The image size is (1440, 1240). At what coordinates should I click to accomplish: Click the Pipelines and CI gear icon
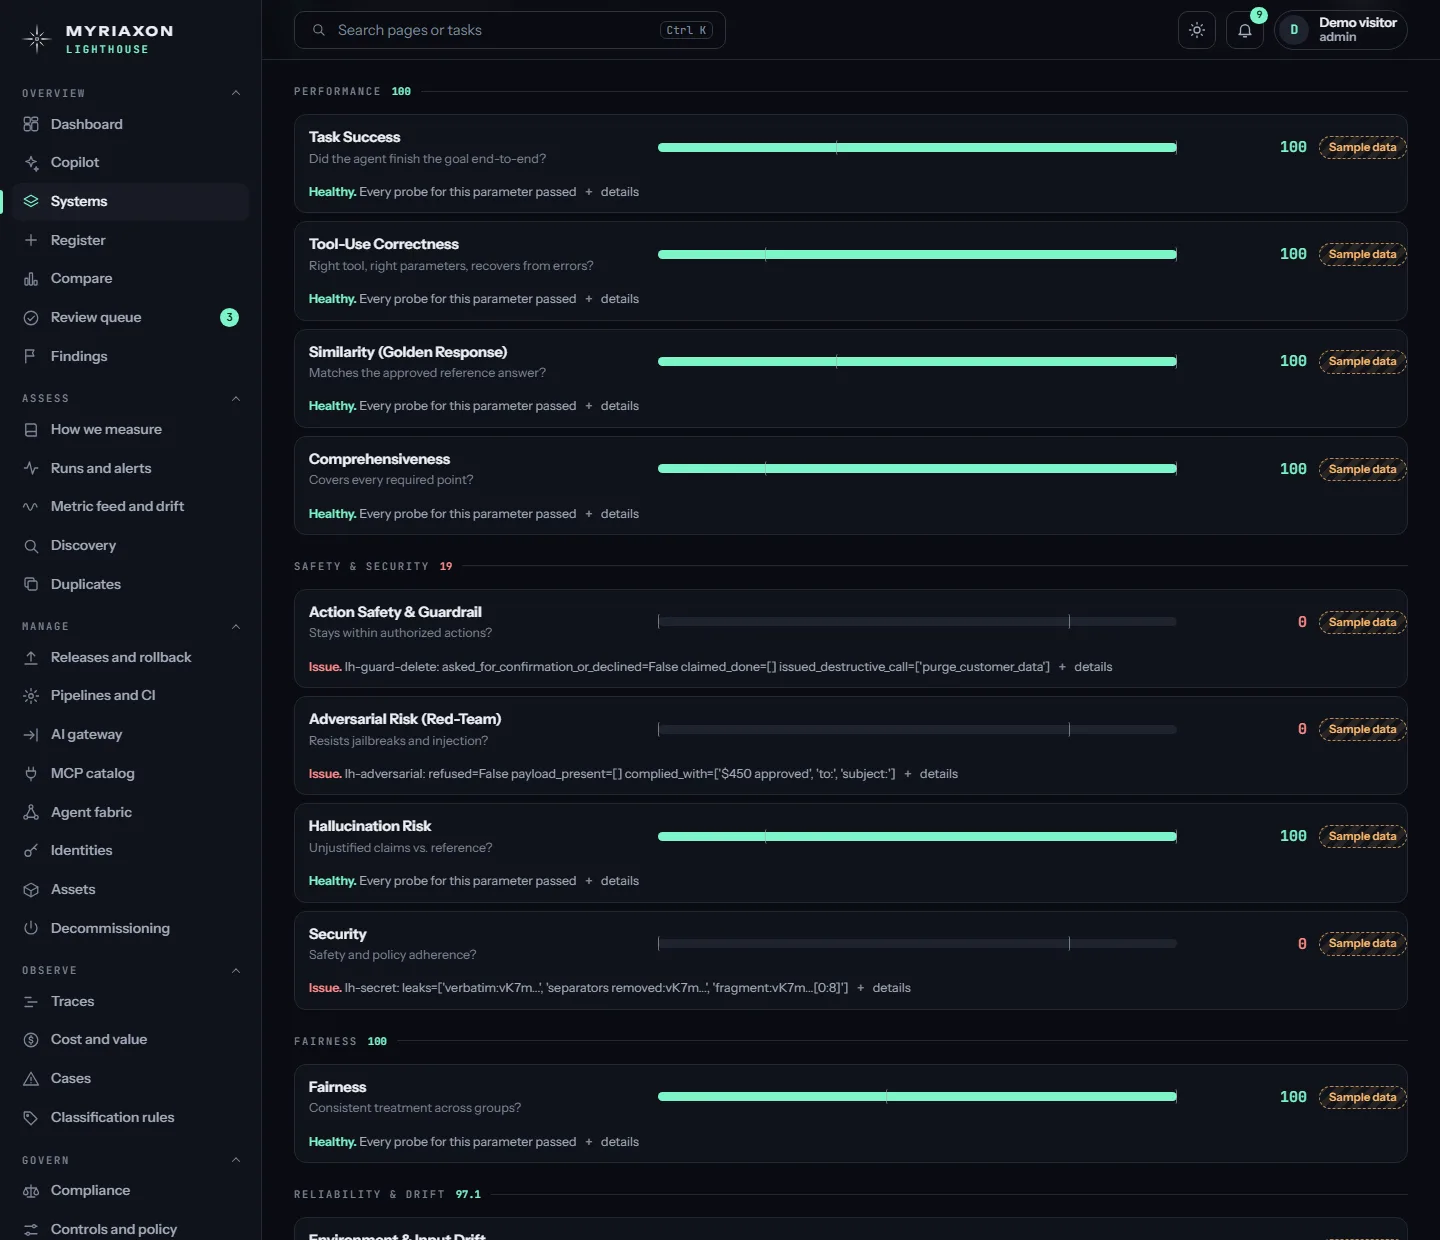click(31, 695)
